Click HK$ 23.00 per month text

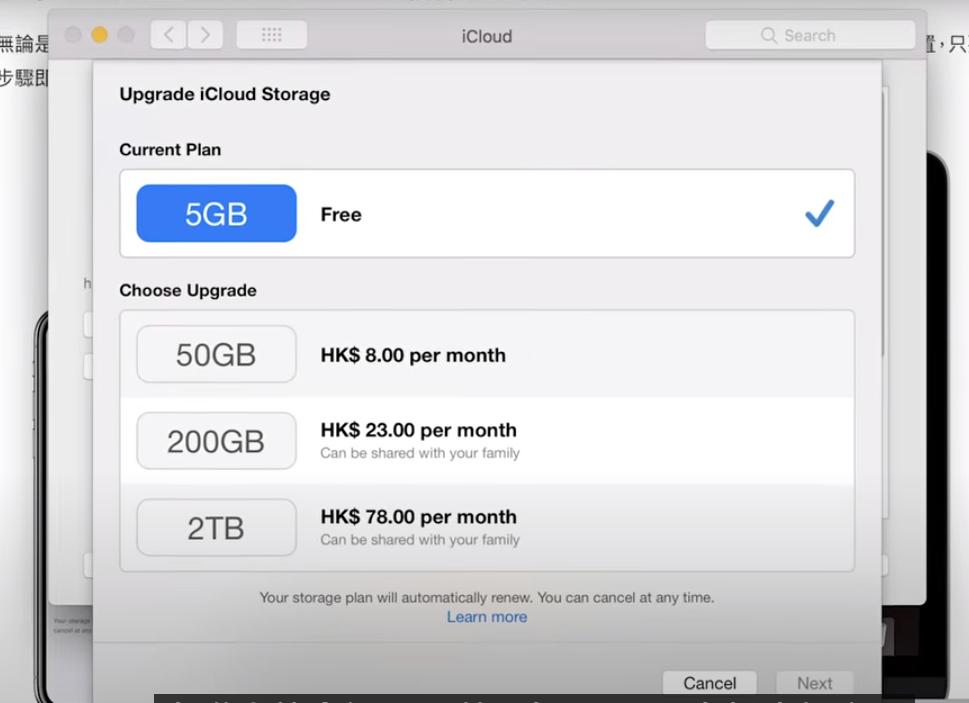tap(418, 430)
